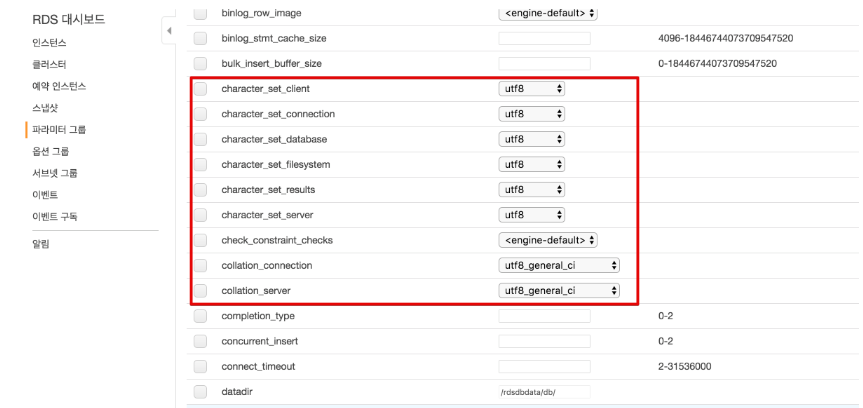863x408 pixels.
Task: Tick the character_set_server checkbox
Action: 200,215
